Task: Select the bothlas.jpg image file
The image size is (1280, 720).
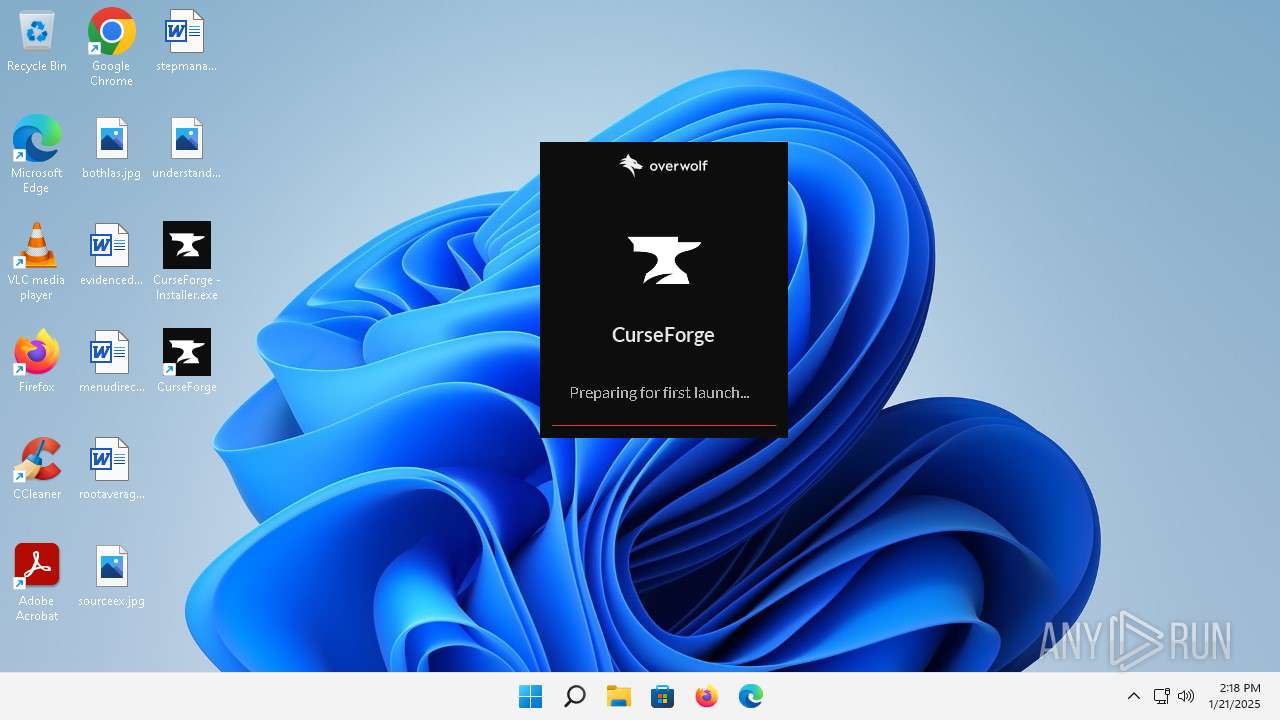Action: pyautogui.click(x=111, y=148)
